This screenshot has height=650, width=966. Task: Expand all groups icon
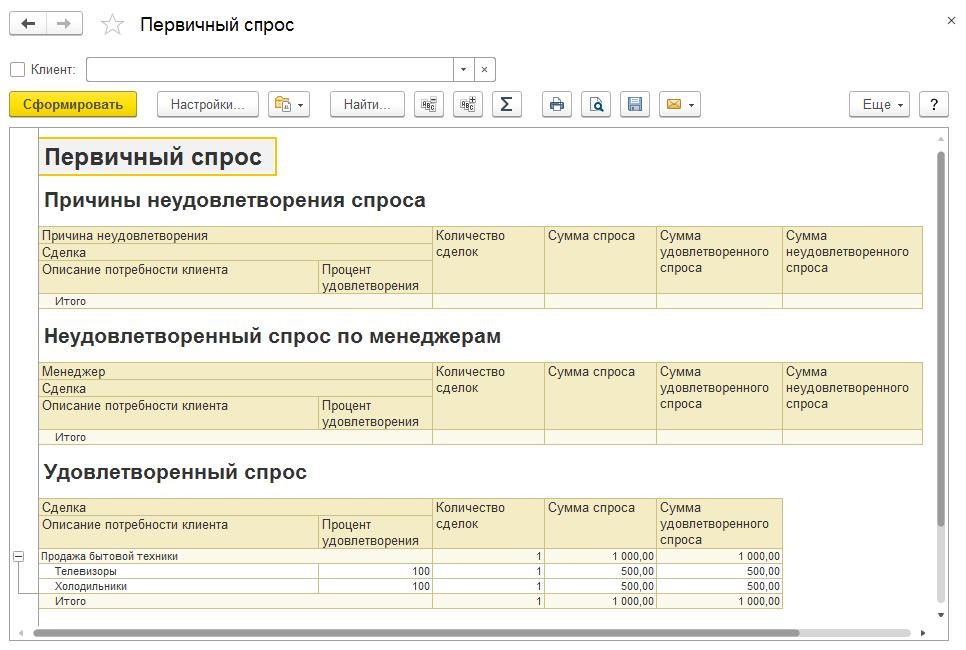pyautogui.click(x=468, y=105)
